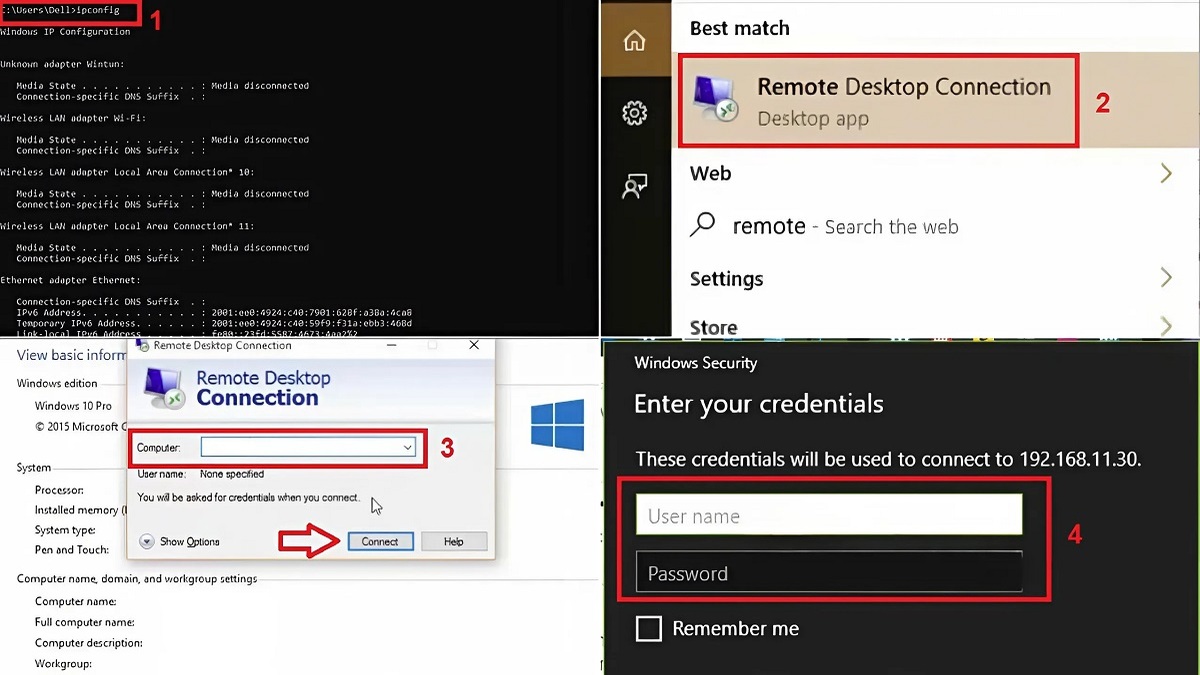Expand the Settings category chevron
Image resolution: width=1200 pixels, height=675 pixels.
coord(1166,278)
